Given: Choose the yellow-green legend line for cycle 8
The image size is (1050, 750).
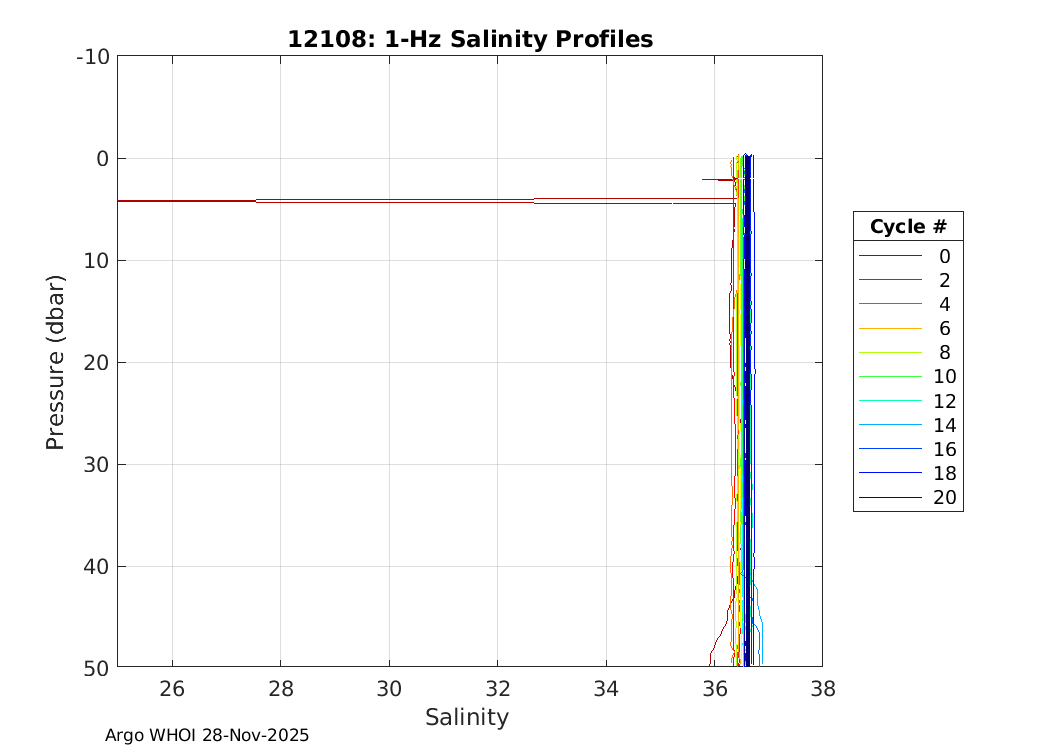Looking at the screenshot, I should 889,352.
